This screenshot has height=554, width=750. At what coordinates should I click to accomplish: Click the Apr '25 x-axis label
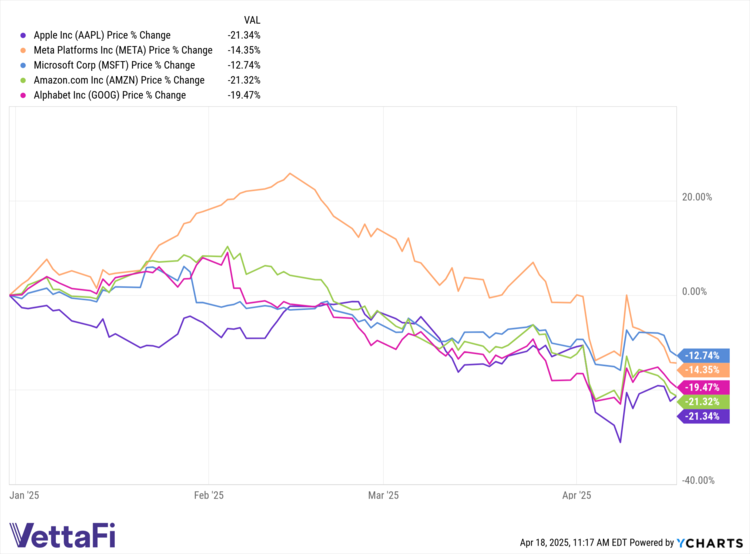point(578,494)
